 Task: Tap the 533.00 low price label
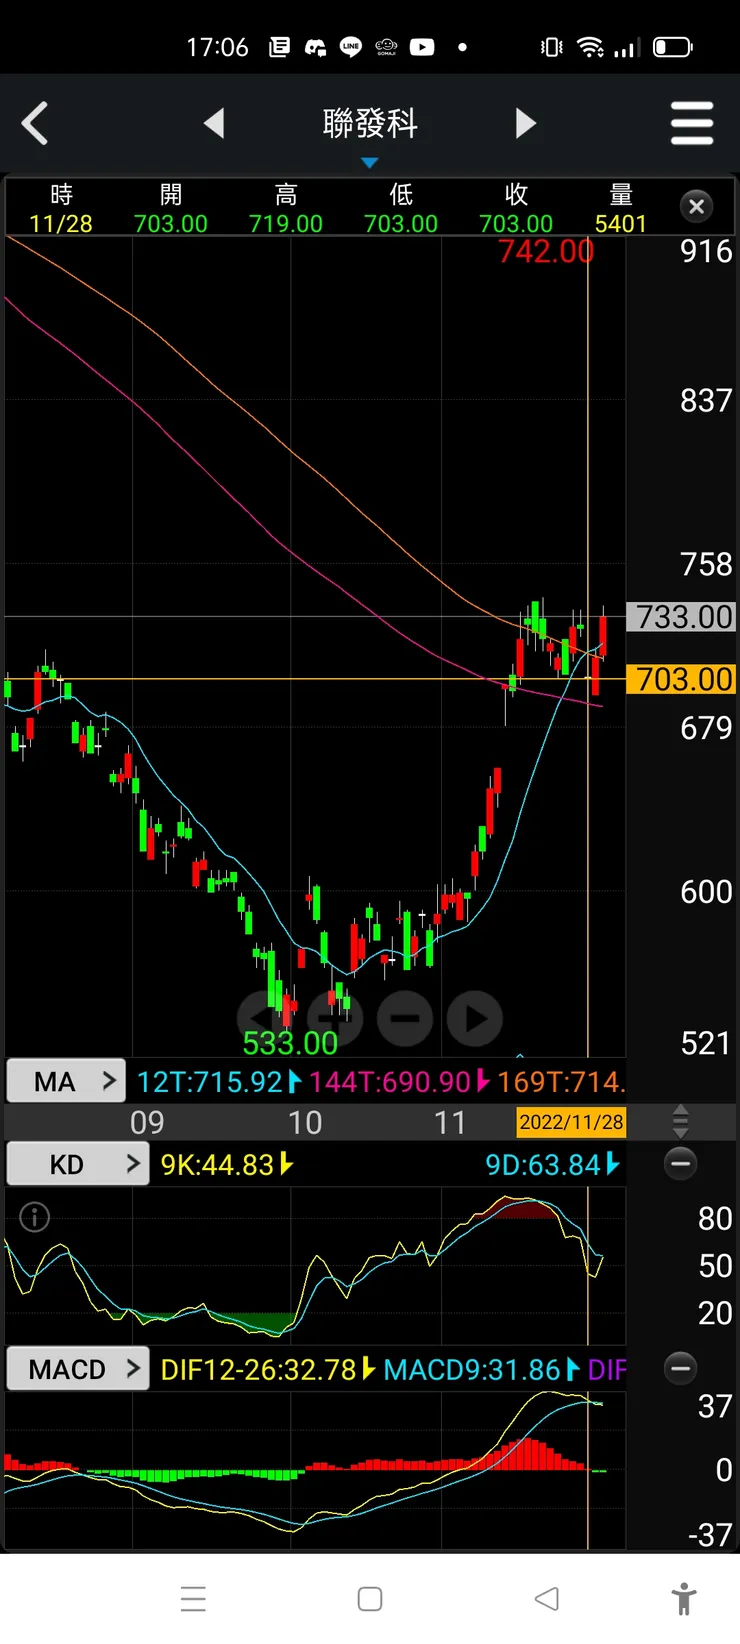click(290, 1043)
